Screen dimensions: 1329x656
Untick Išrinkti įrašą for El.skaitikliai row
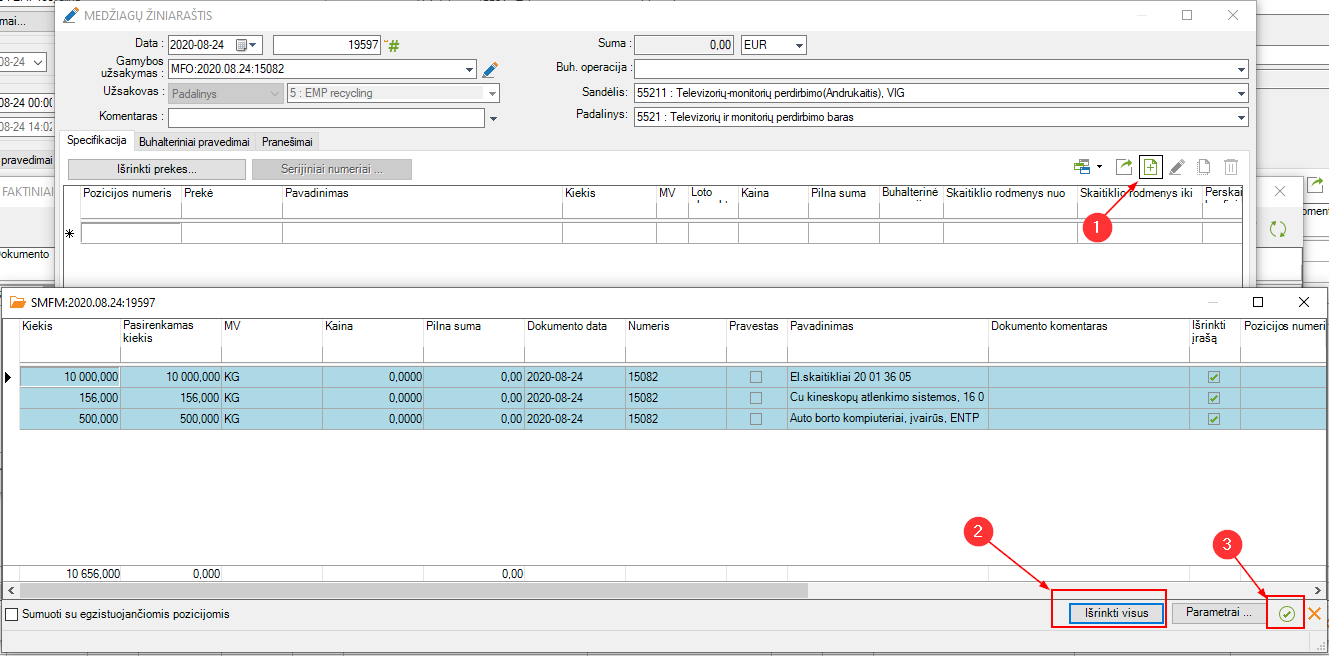(x=1214, y=377)
